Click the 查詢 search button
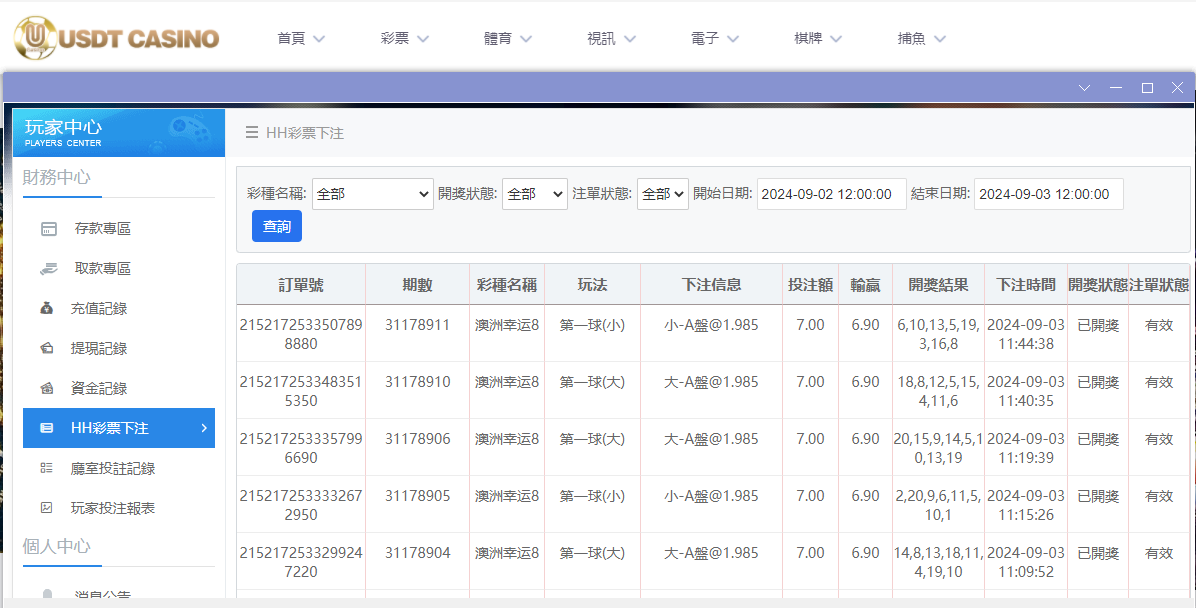The height and width of the screenshot is (608, 1196). coord(275,226)
